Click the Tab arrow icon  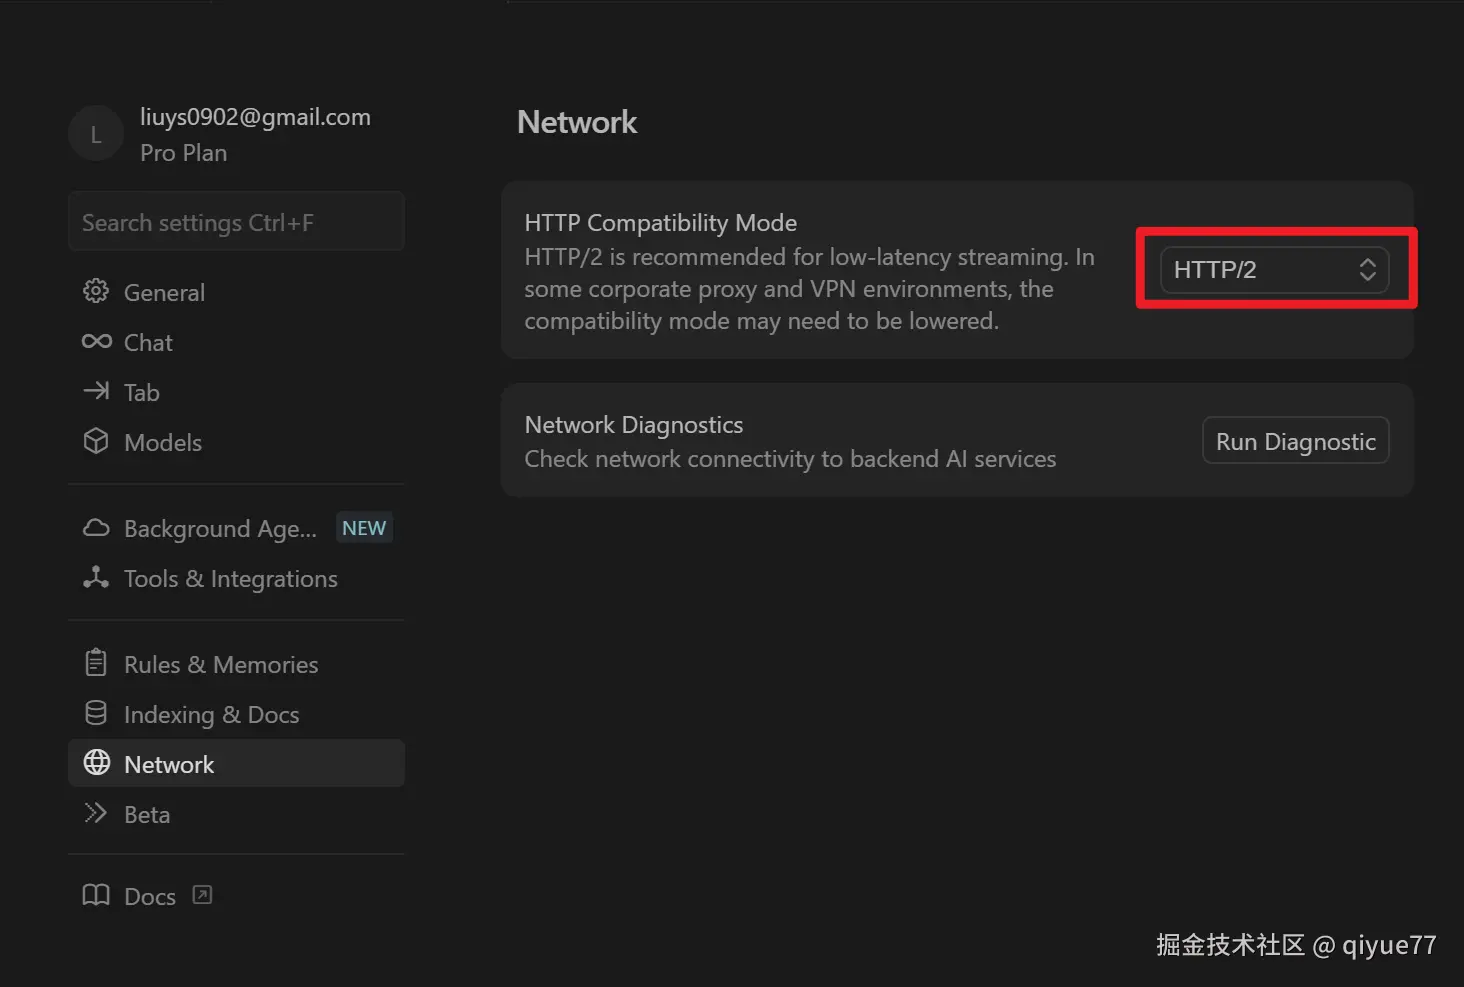[x=96, y=391]
